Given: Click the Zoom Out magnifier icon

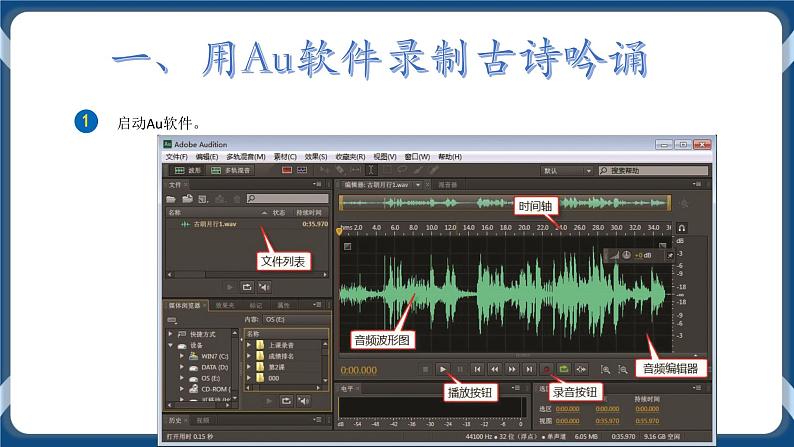Looking at the screenshot, I should click(623, 370).
